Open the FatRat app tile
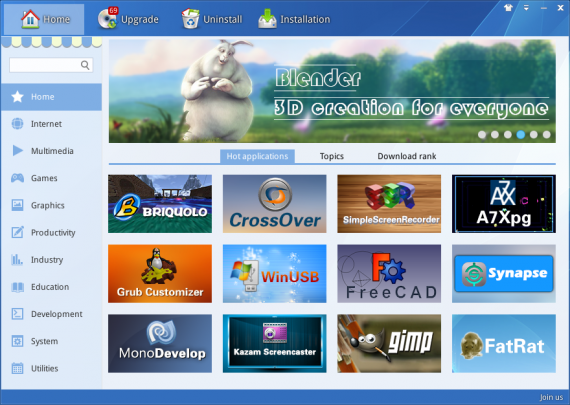The height and width of the screenshot is (405, 570). point(504,344)
